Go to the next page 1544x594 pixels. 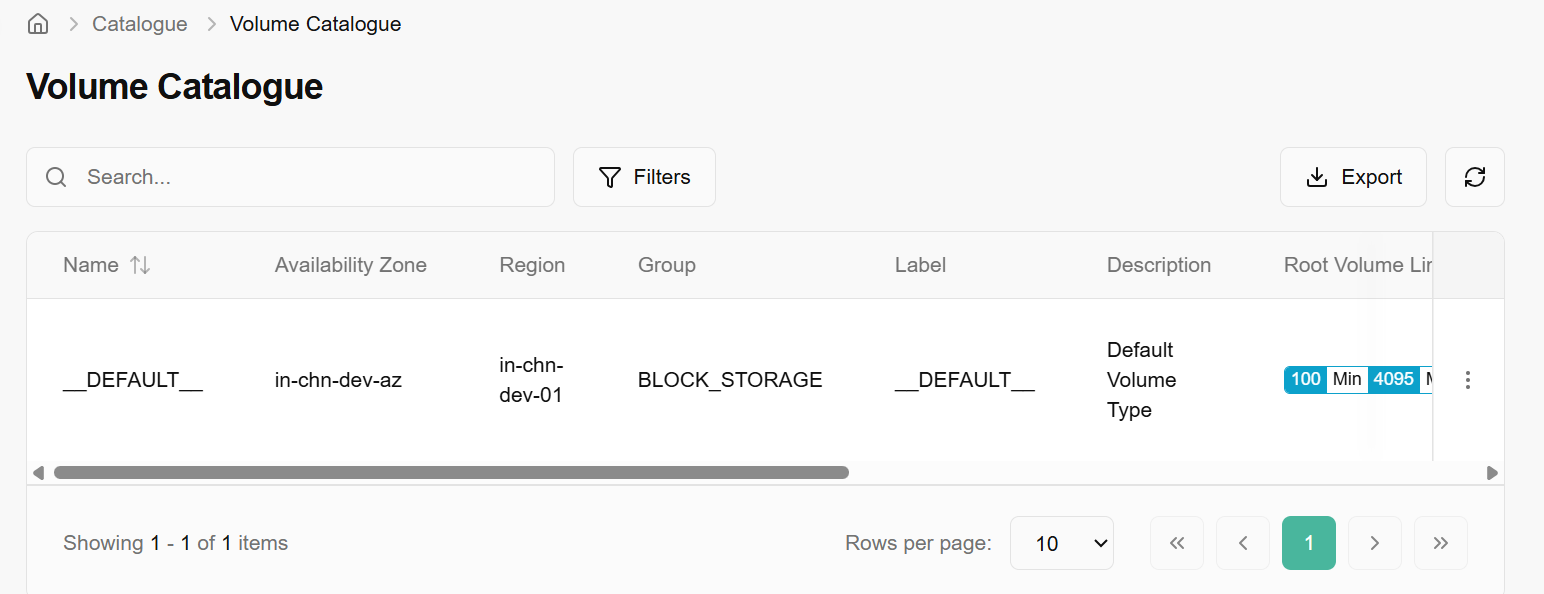coord(1375,543)
